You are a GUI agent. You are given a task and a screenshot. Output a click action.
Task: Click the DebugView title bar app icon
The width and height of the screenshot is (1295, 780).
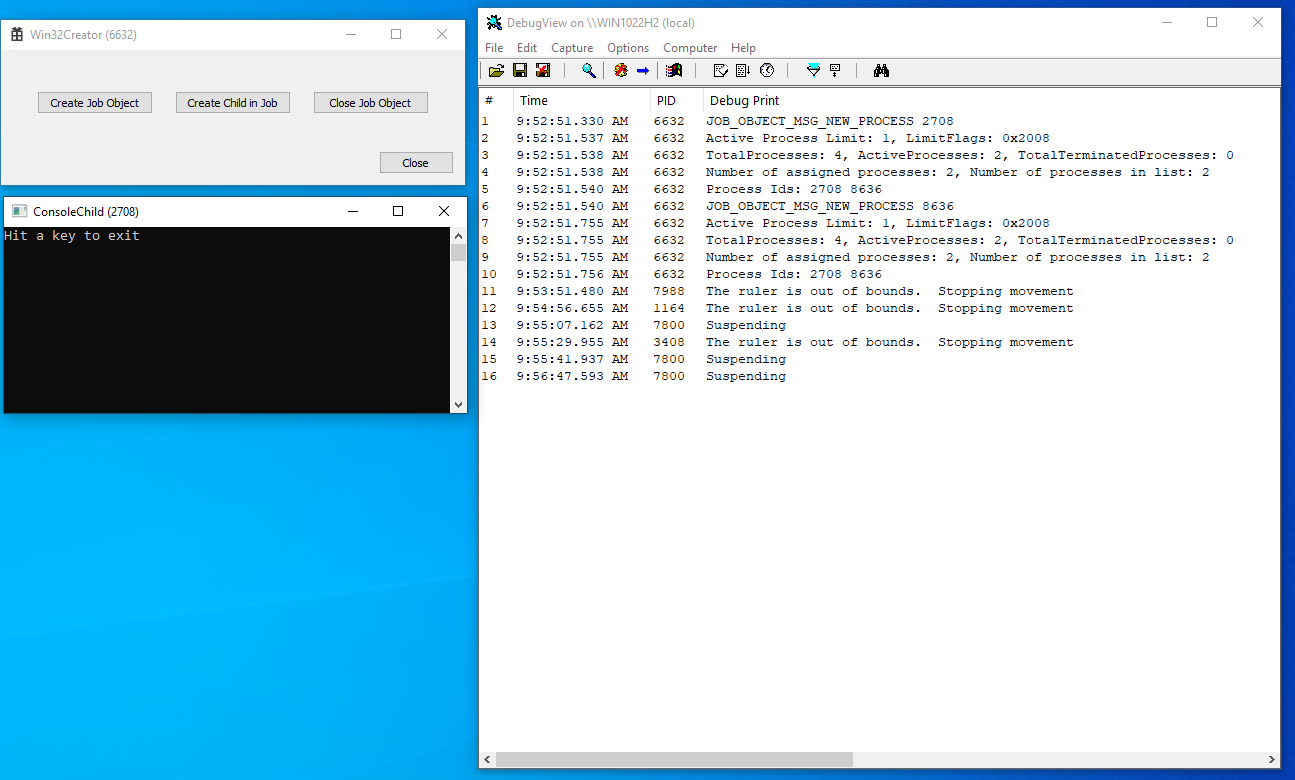(x=494, y=22)
